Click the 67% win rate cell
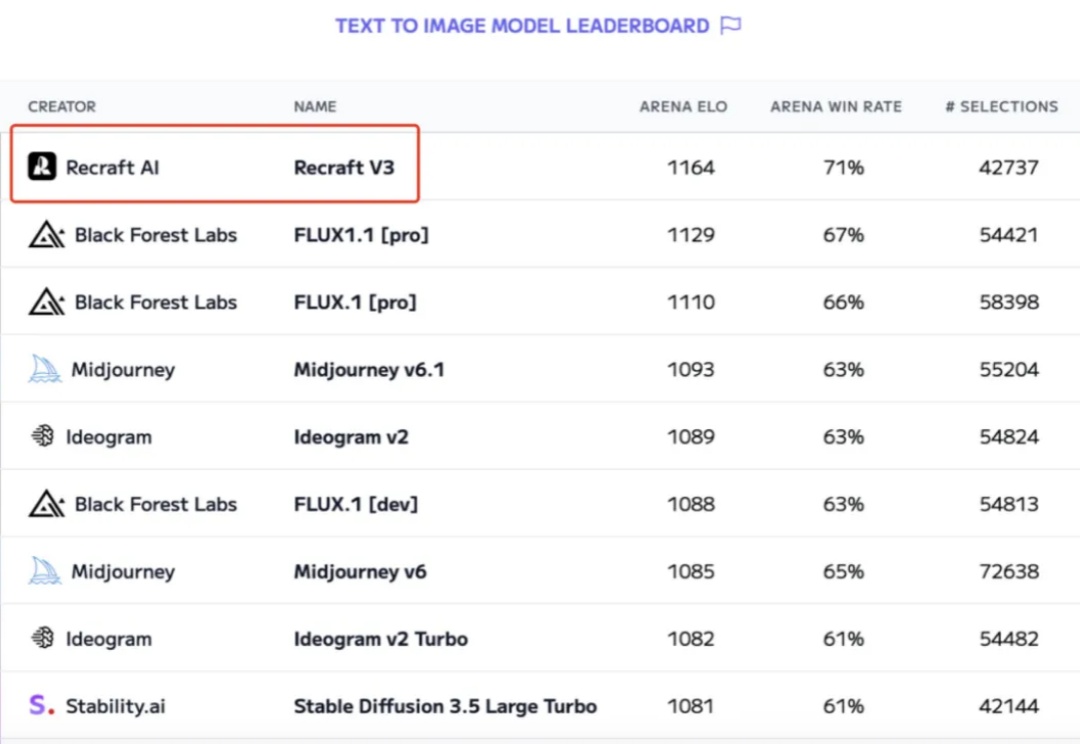Image resolution: width=1080 pixels, height=744 pixels. click(844, 235)
